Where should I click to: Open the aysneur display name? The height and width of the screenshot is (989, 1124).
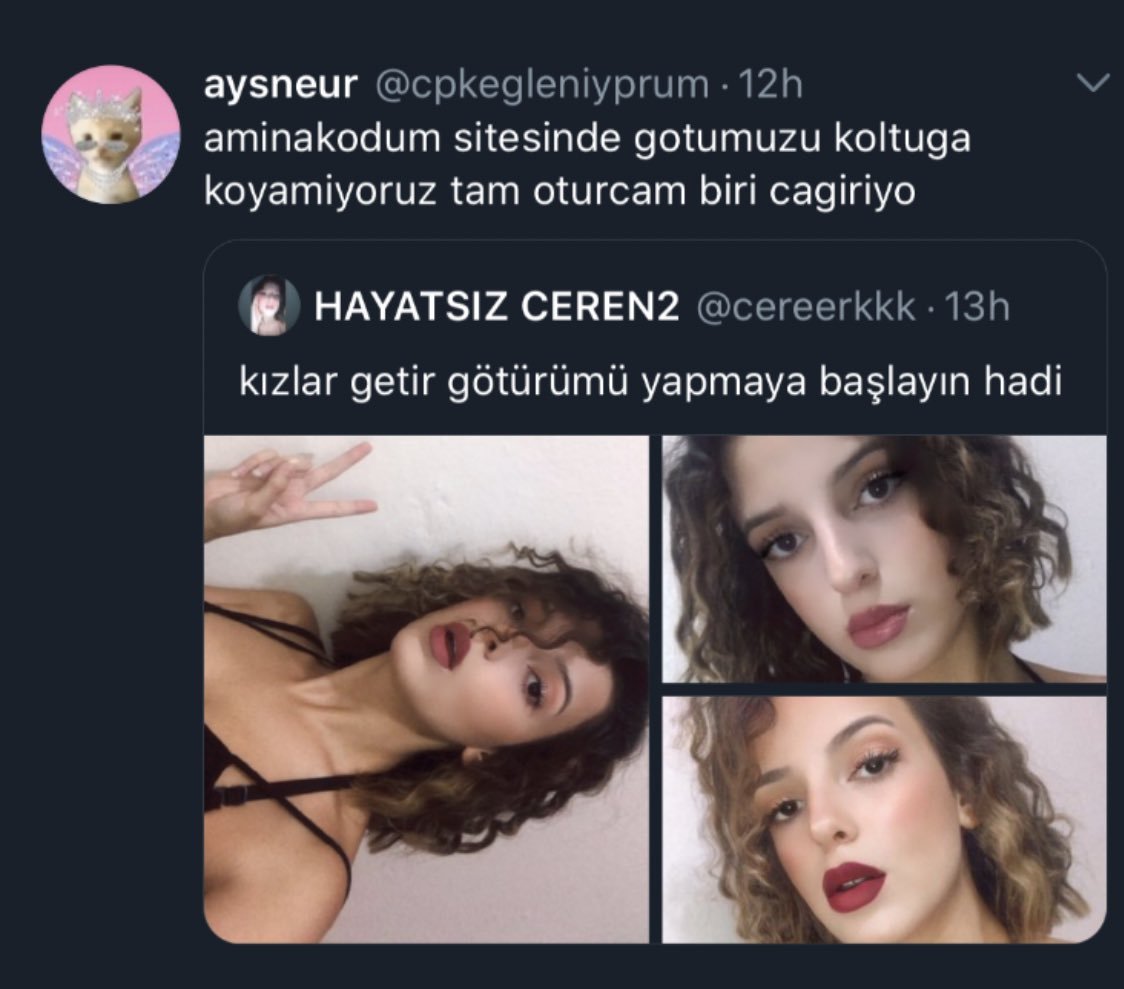(280, 85)
